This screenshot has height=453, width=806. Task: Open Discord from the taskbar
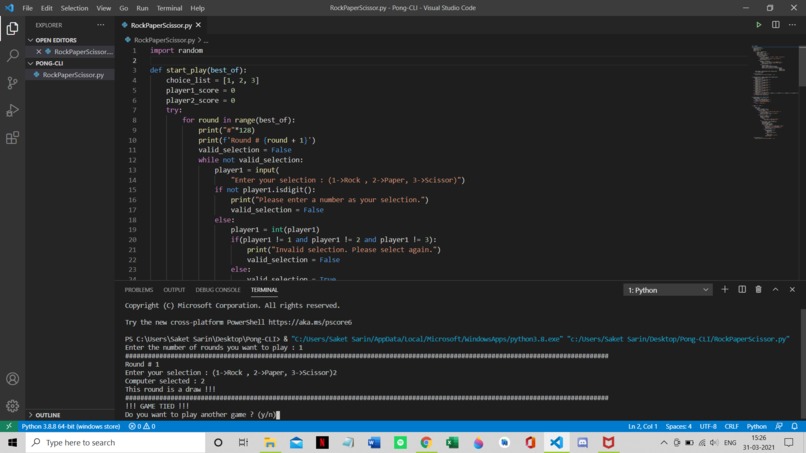pyautogui.click(x=582, y=442)
